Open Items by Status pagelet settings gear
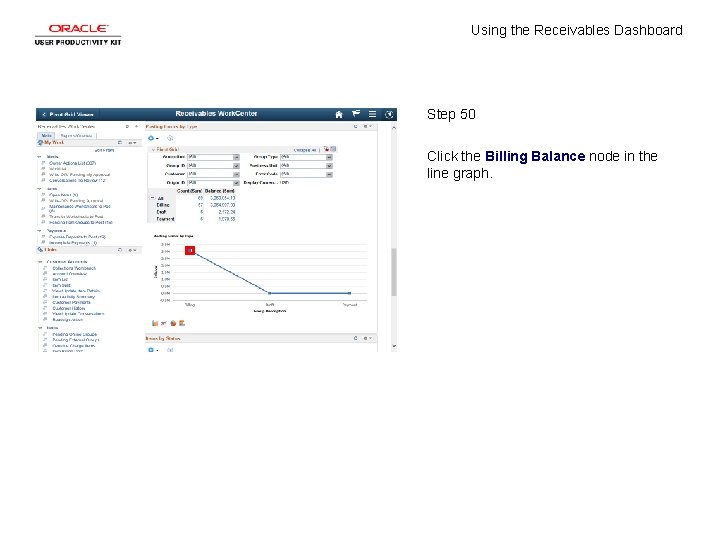The image size is (720, 540). coord(367,338)
